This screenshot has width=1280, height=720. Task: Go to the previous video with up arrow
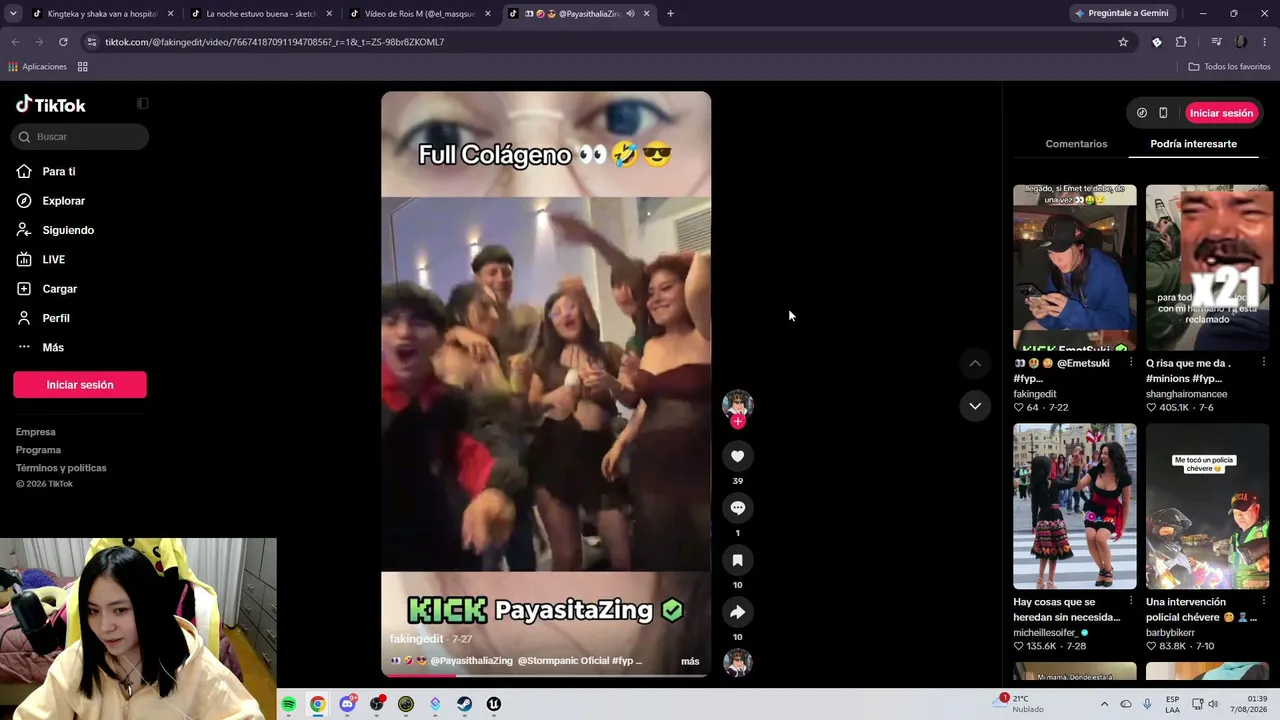pos(975,363)
